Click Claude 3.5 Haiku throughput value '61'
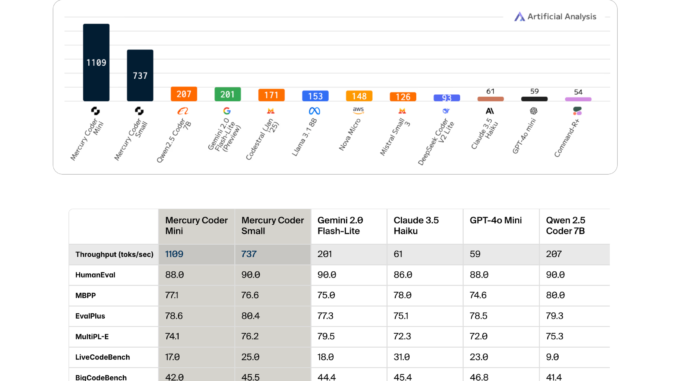678x381 pixels. coord(398,254)
